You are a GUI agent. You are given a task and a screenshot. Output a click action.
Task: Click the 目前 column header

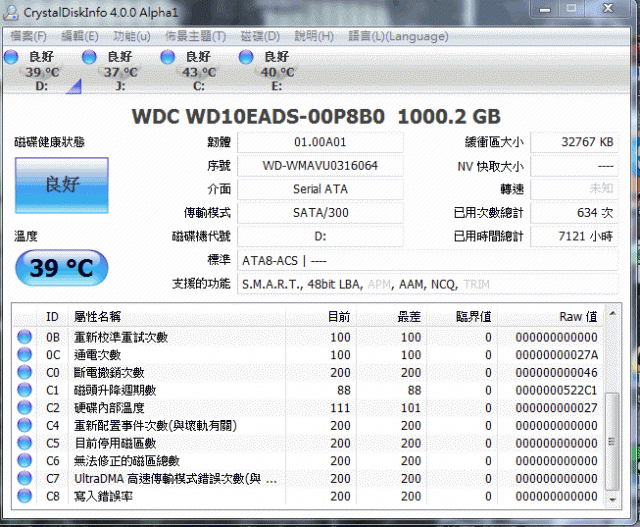(x=321, y=317)
